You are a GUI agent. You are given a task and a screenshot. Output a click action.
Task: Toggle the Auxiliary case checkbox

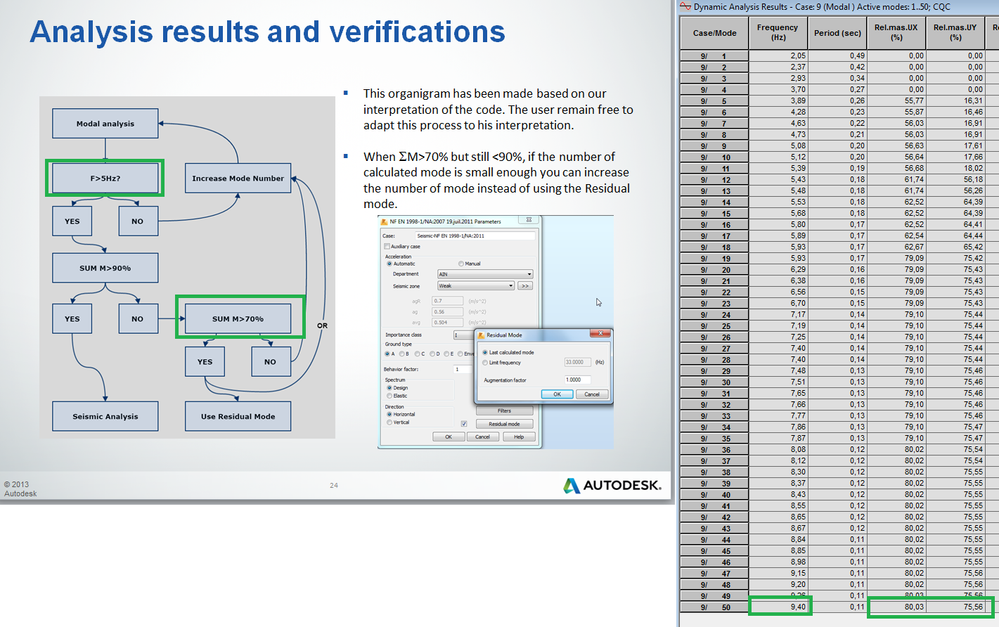click(x=387, y=246)
